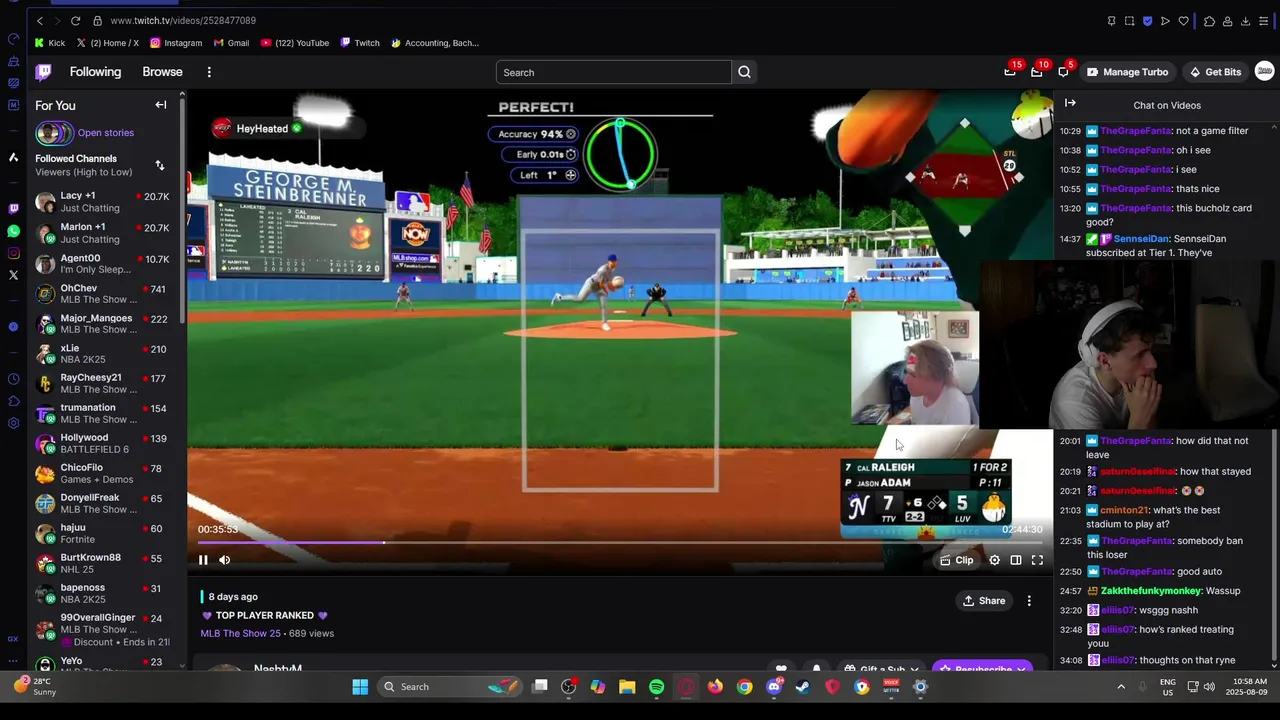This screenshot has height=720, width=1280.
Task: Open File Explorer from taskbar
Action: [627, 687]
